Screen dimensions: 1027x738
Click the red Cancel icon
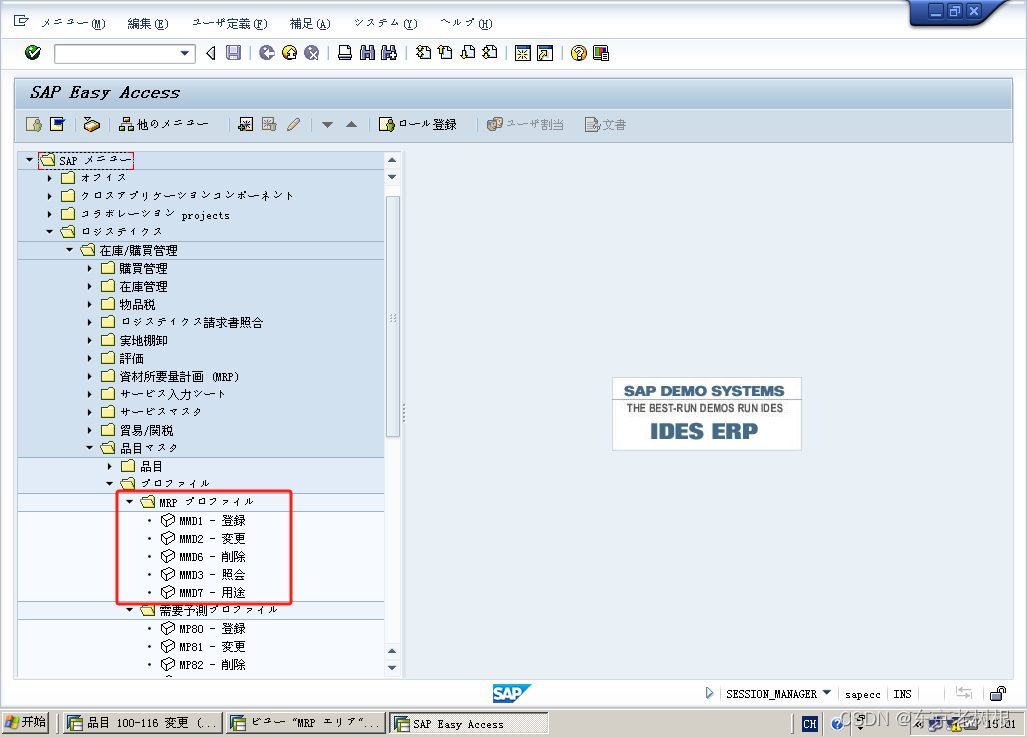[x=312, y=52]
